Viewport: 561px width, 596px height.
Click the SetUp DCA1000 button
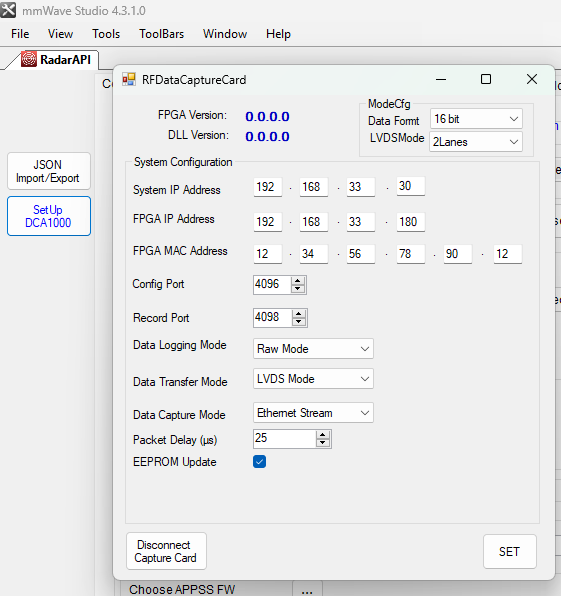pyautogui.click(x=49, y=216)
